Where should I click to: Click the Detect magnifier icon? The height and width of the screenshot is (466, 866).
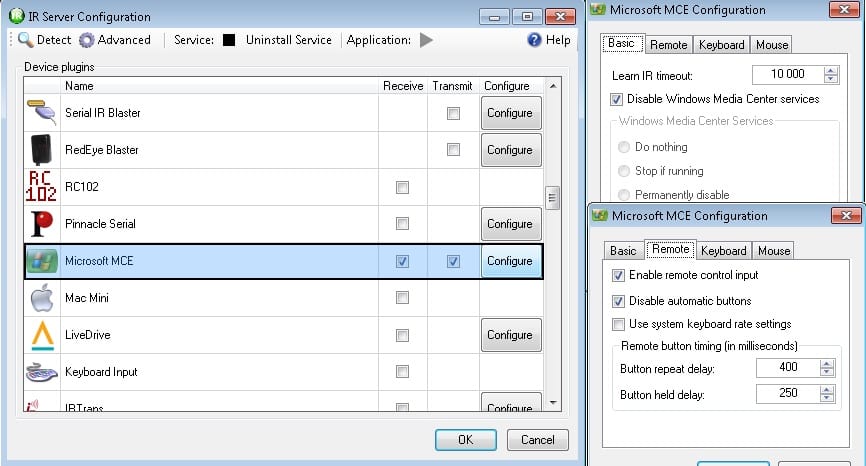[x=26, y=40]
